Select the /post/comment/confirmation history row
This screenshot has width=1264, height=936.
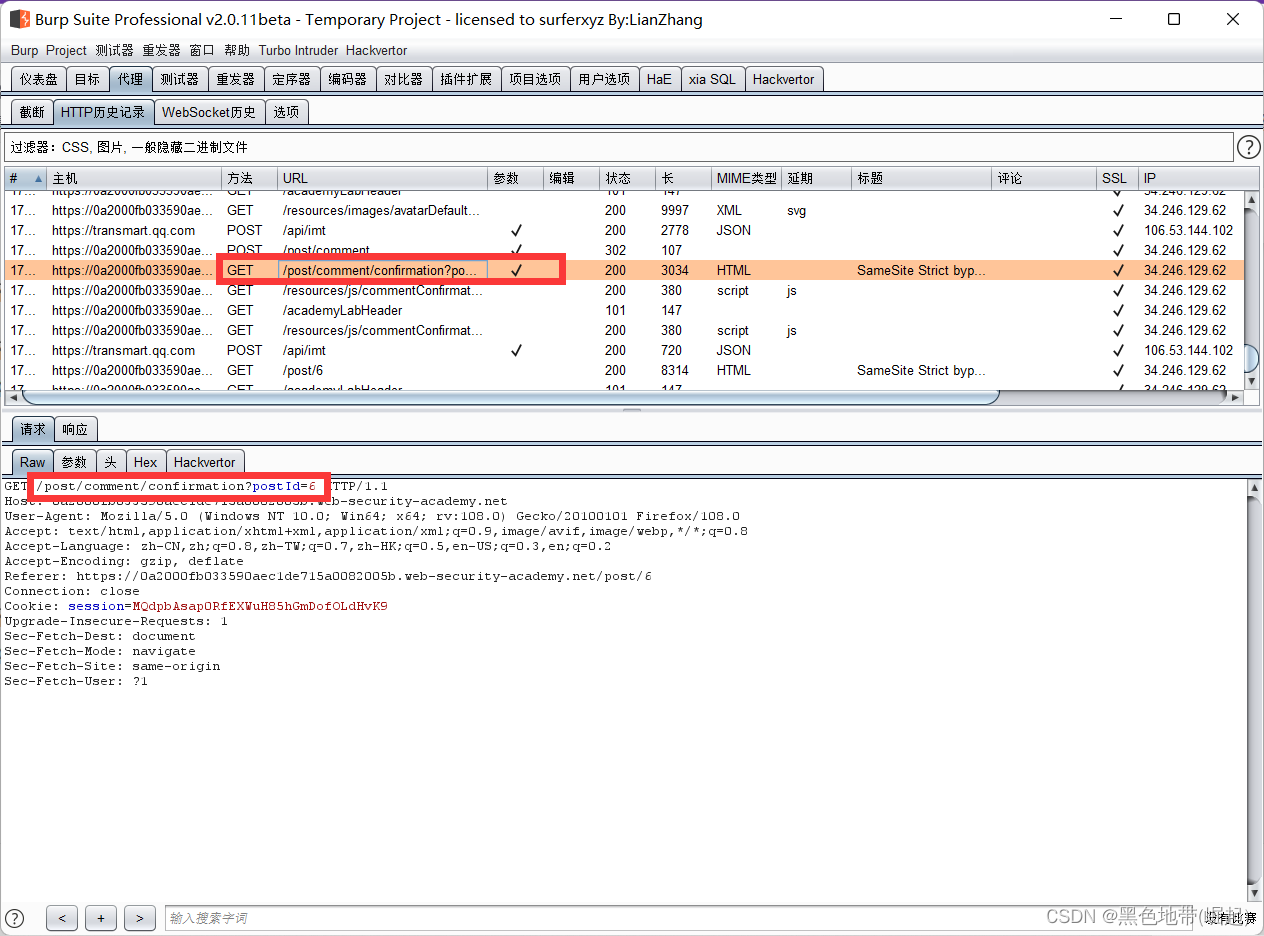(x=623, y=270)
